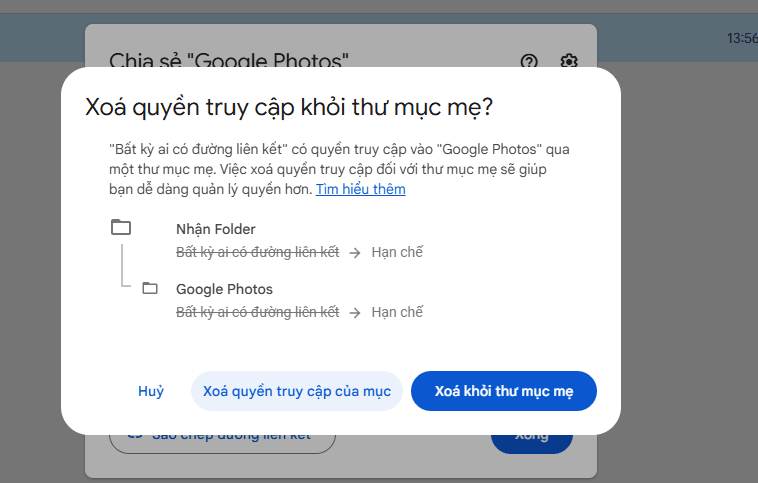The height and width of the screenshot is (483, 758).
Task: Click the arrow icon in Google Photos row
Action: click(355, 313)
